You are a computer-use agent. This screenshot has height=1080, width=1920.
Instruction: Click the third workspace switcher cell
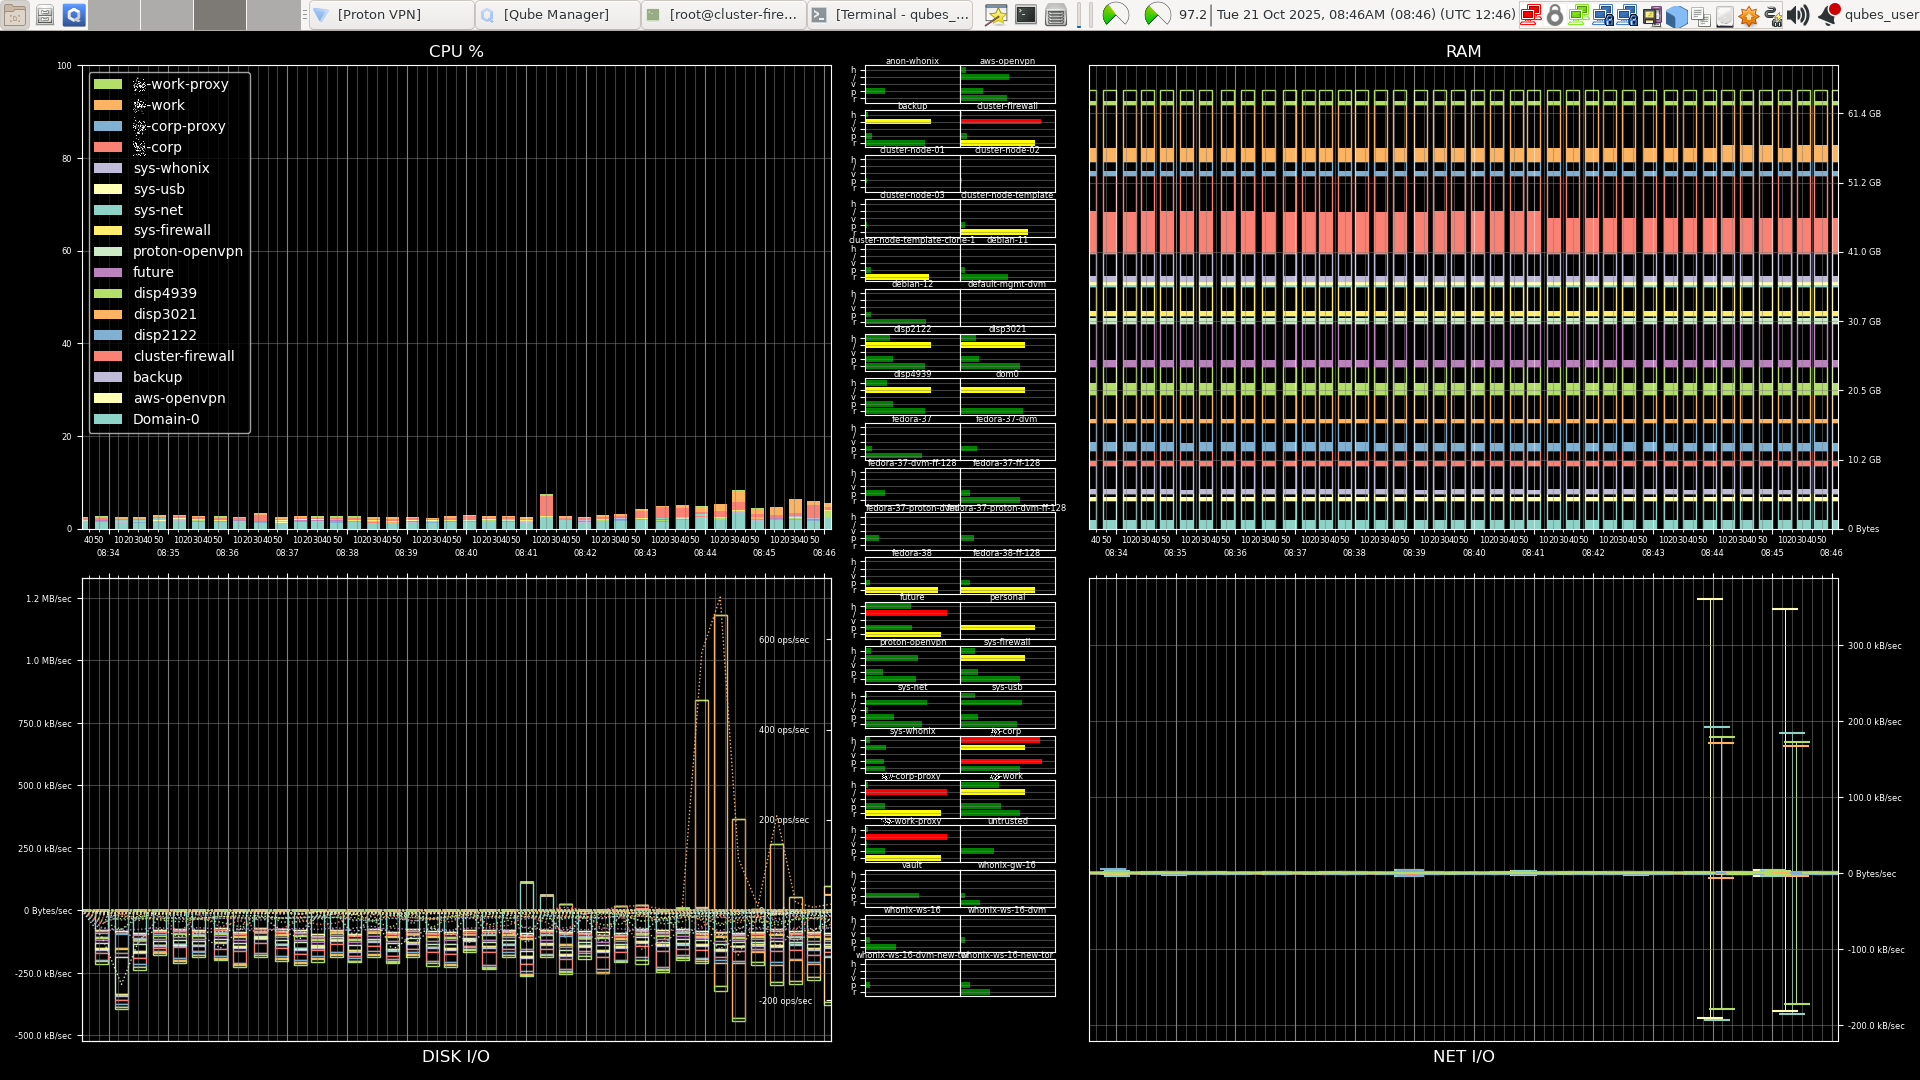pos(219,15)
